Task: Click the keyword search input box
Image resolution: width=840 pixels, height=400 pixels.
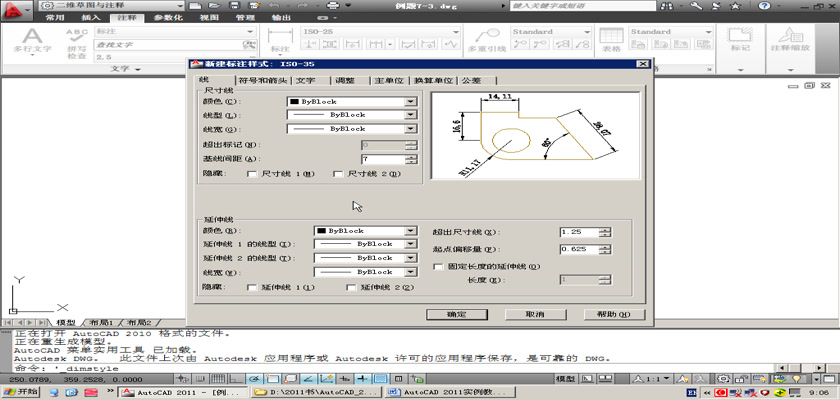Action: click(x=583, y=6)
